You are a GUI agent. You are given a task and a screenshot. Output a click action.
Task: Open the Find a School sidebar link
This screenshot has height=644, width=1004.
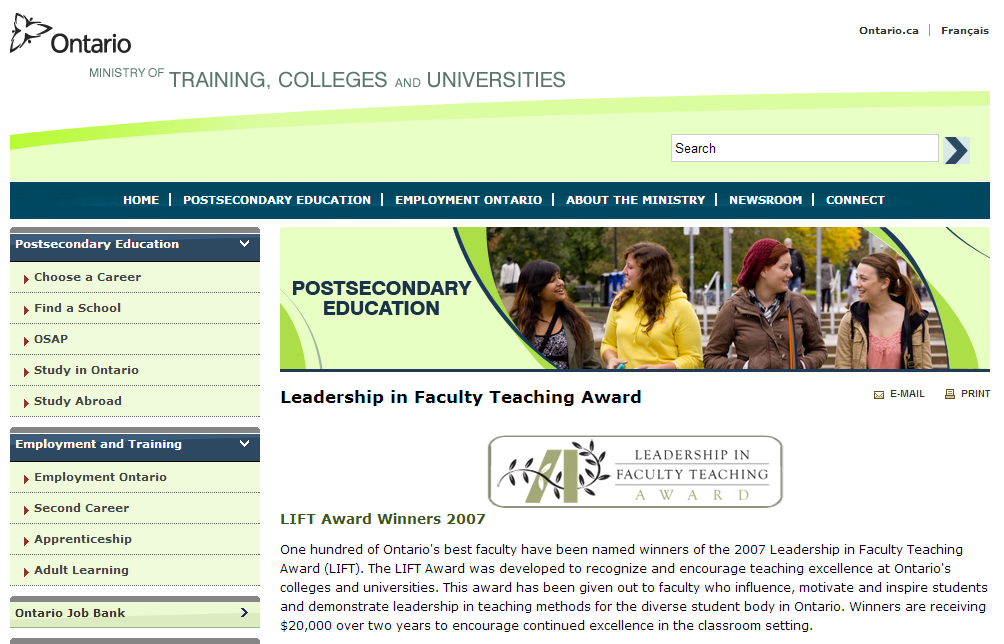click(x=77, y=308)
